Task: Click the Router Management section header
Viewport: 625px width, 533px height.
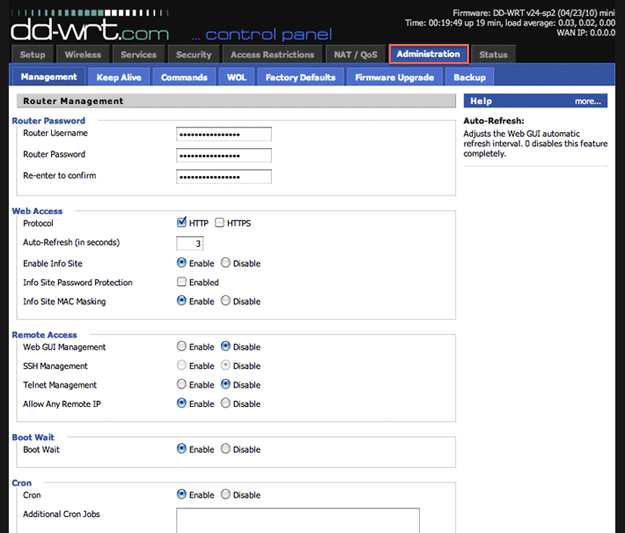Action: click(236, 101)
